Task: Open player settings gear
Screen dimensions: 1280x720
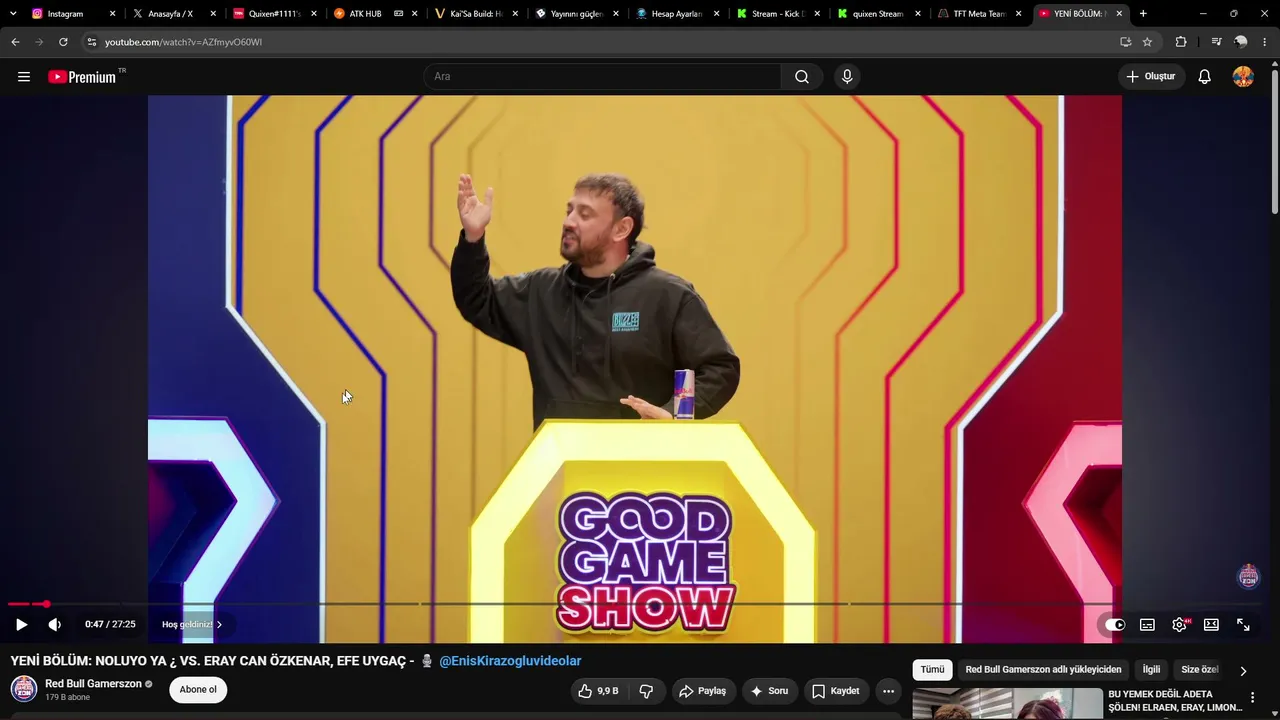Action: point(1180,625)
